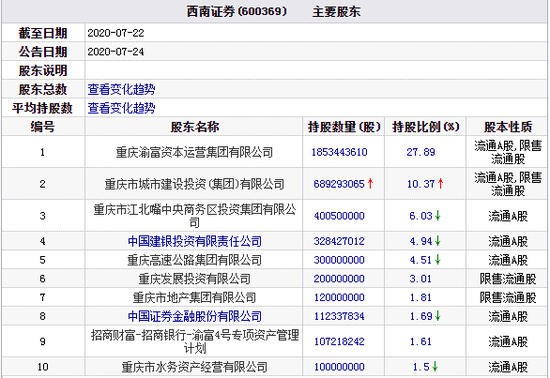Click column header 编号
The width and height of the screenshot is (550, 378).
tap(42, 127)
